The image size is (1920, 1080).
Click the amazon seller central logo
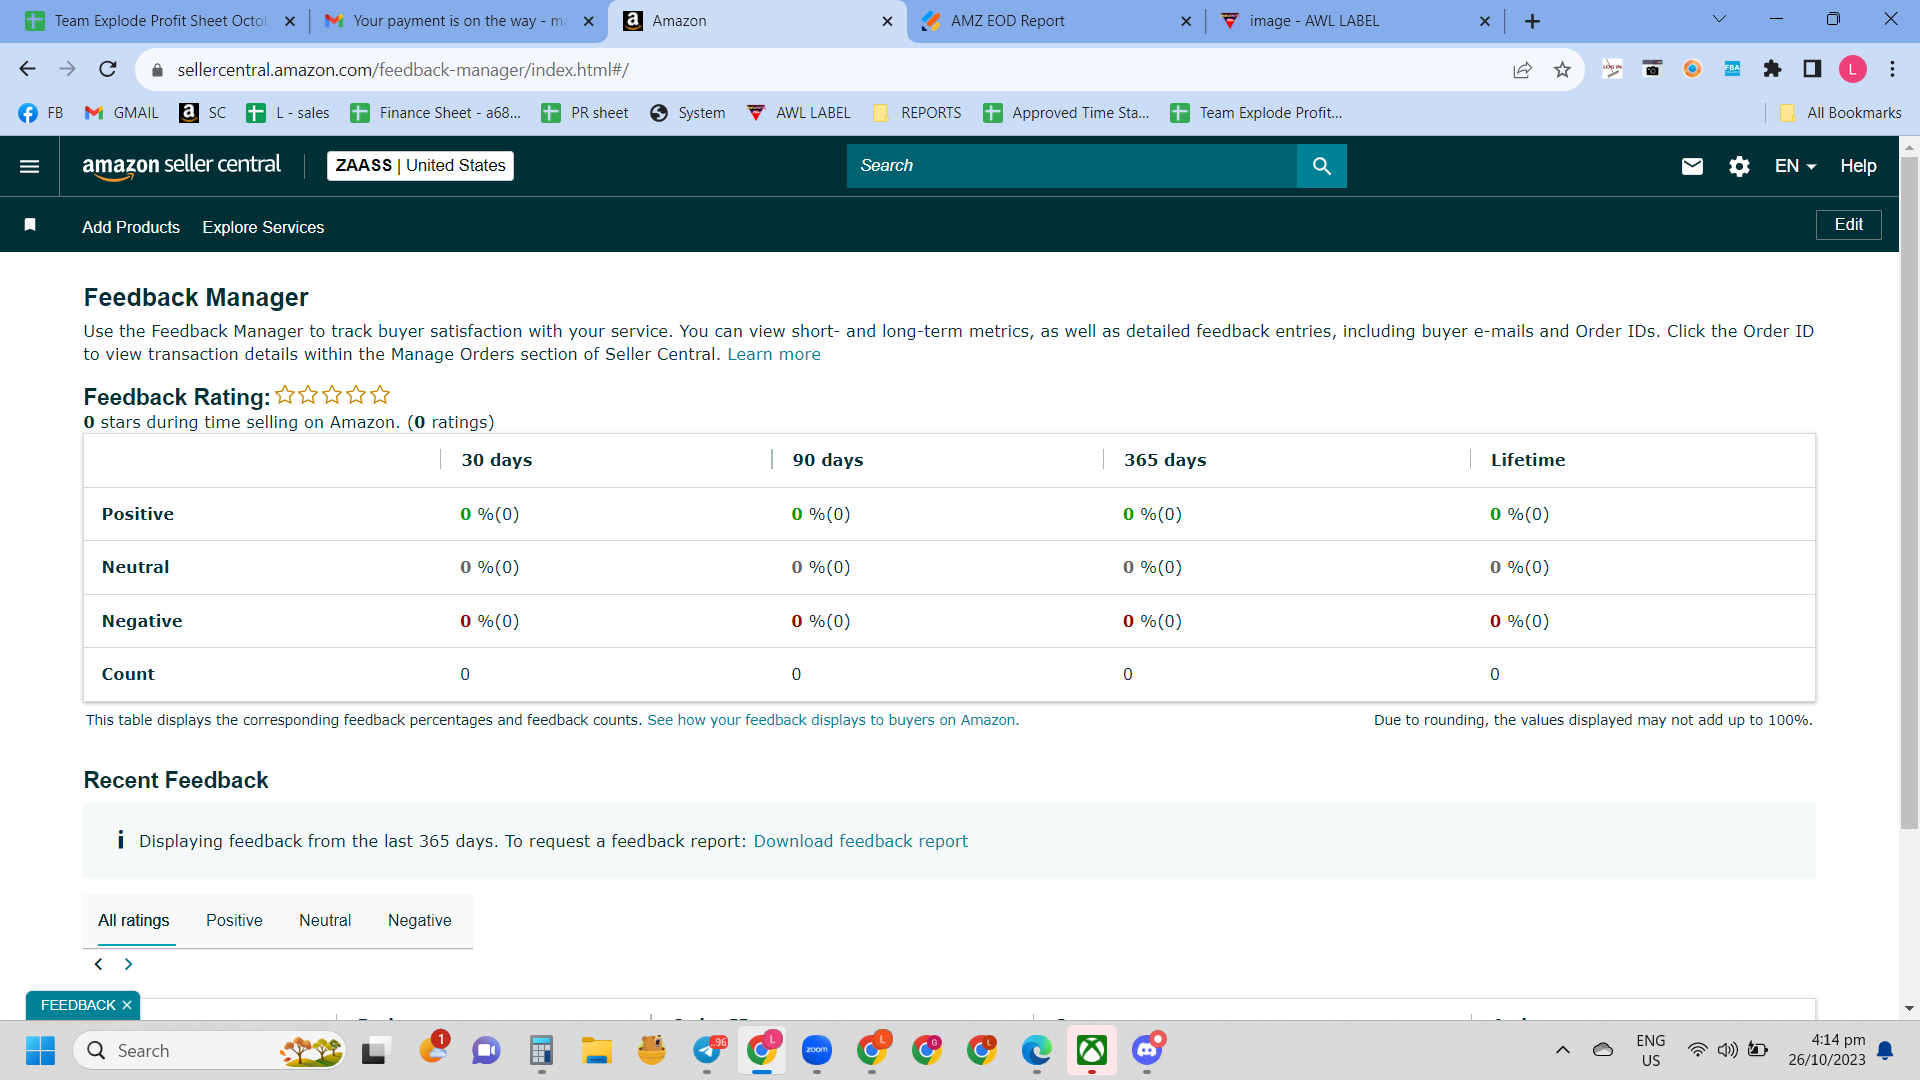point(181,166)
